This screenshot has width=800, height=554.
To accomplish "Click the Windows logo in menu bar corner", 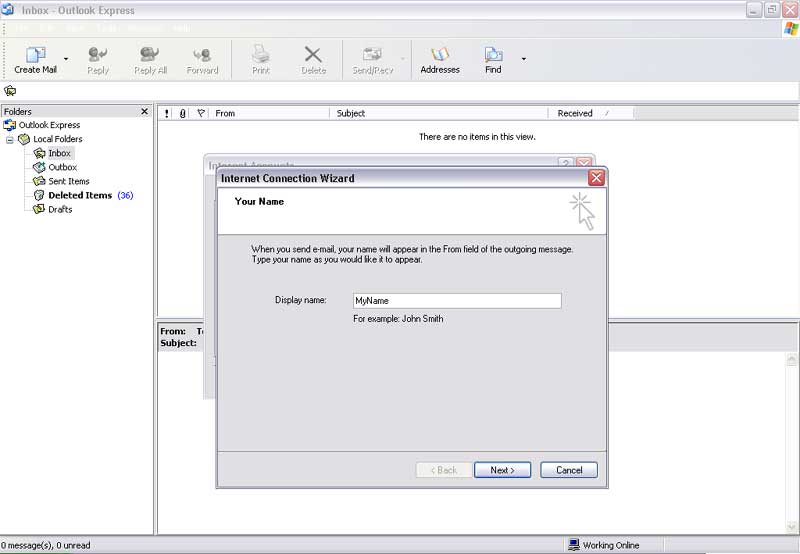I will click(x=791, y=29).
